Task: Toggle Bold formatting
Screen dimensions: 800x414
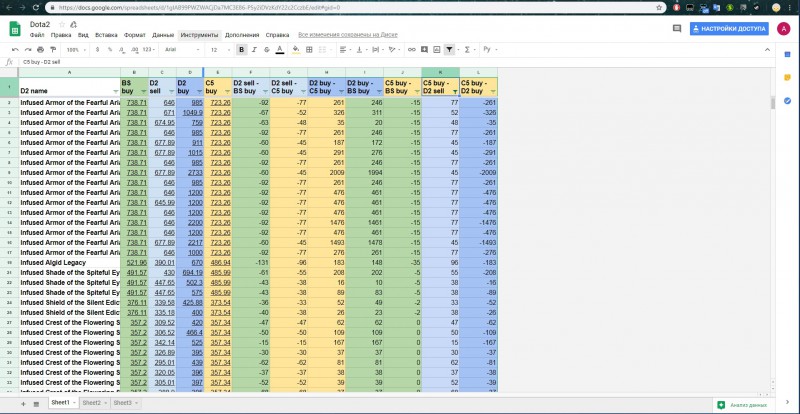Action: coord(241,50)
